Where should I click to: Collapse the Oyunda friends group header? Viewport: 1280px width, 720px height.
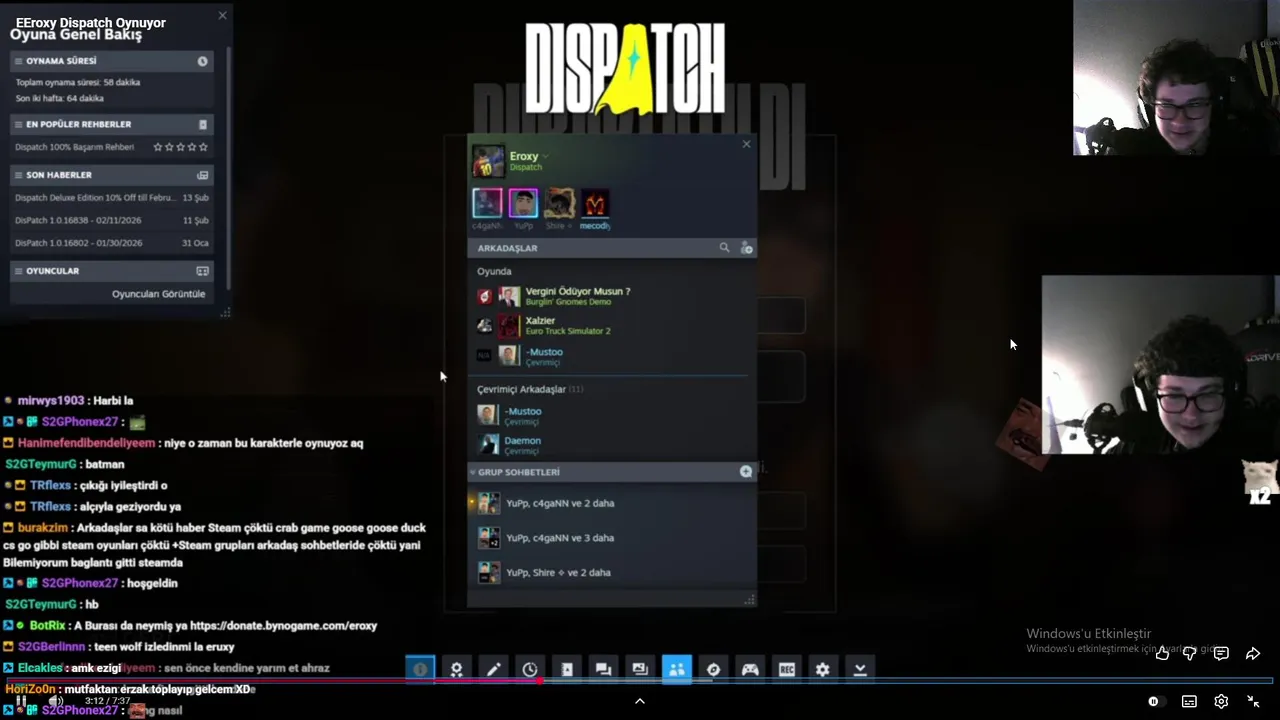coord(494,271)
